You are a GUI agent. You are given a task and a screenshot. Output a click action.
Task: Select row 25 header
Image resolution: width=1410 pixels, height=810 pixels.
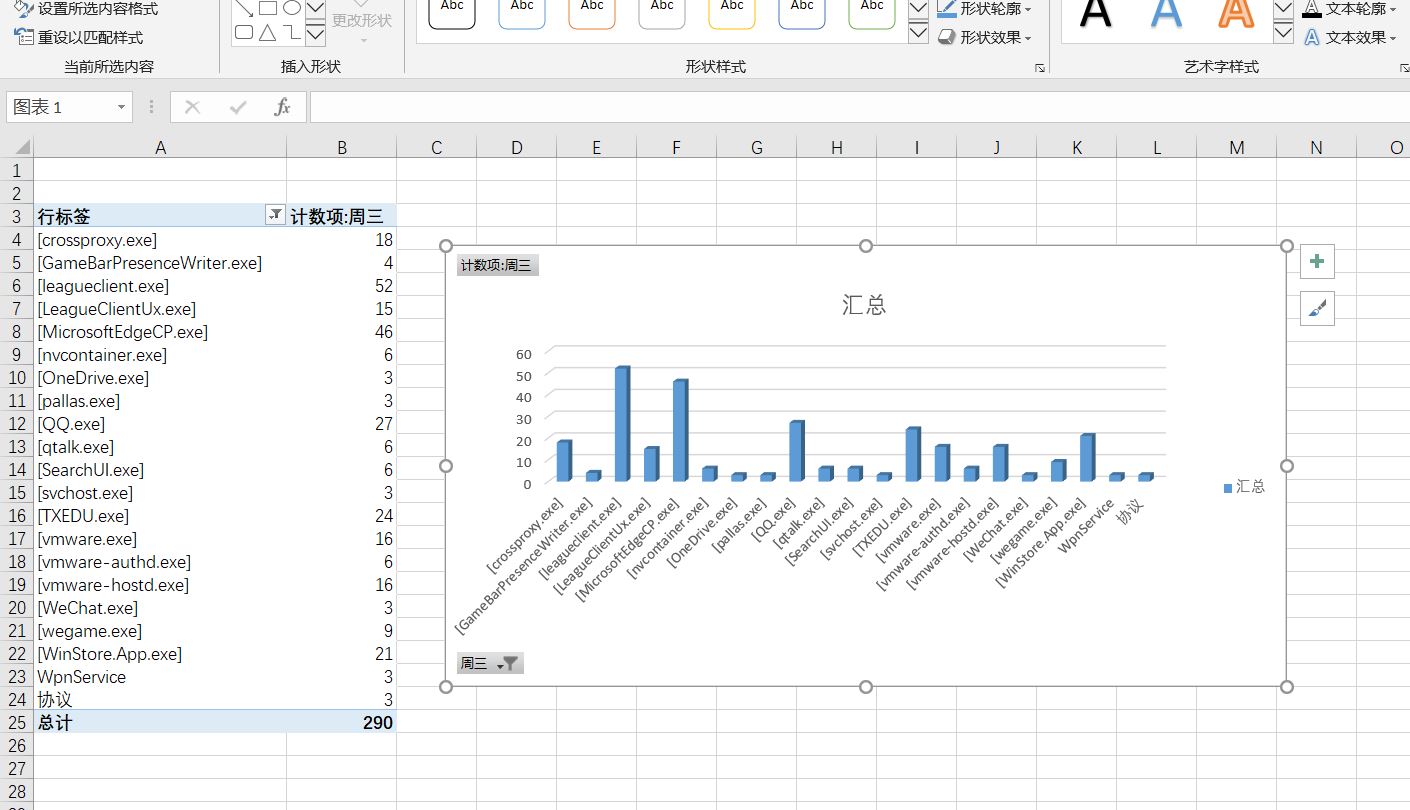point(17,722)
